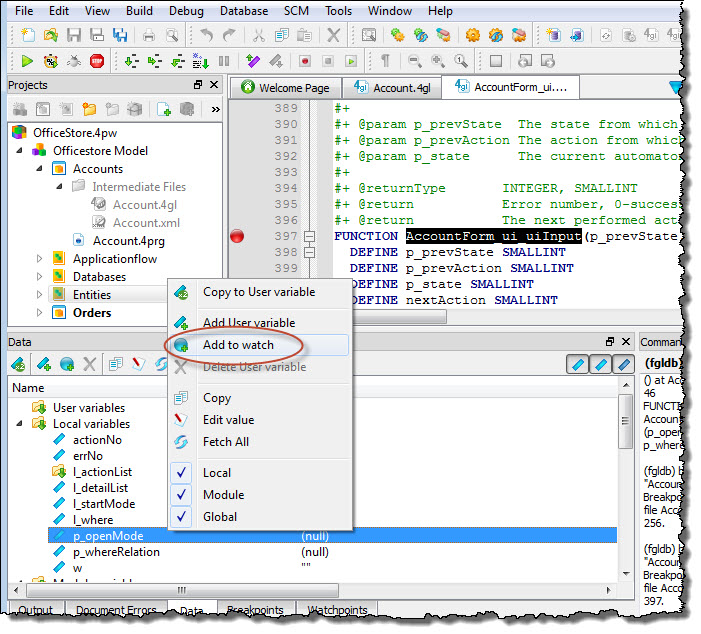The image size is (701, 634).
Task: Select p_whereRelation variable row
Action: [116, 552]
